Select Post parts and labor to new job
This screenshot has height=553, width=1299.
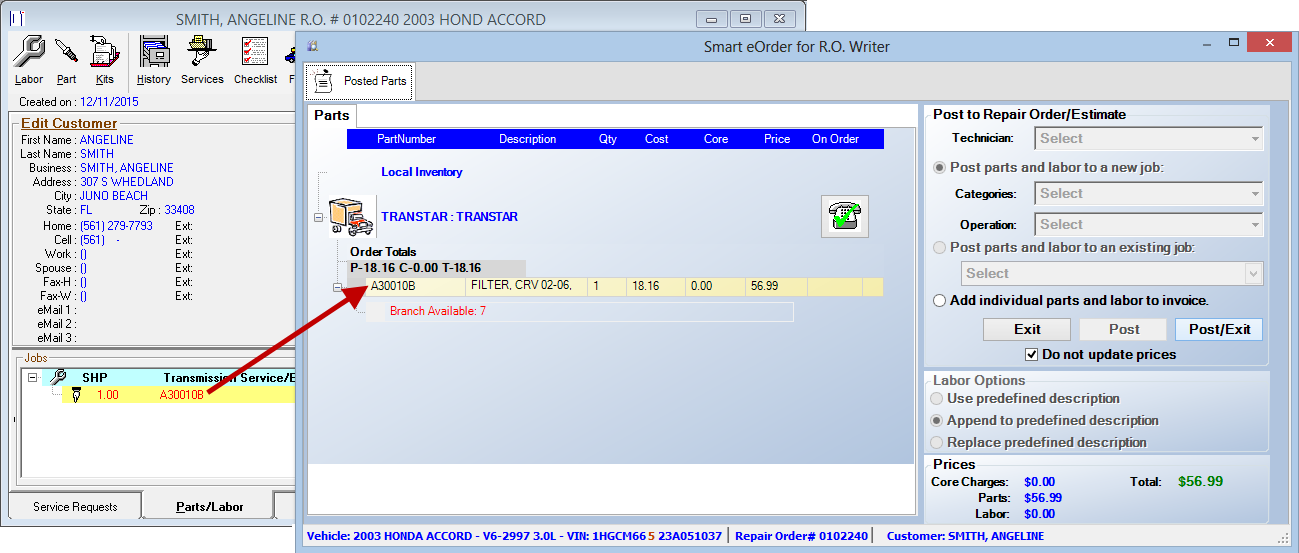[x=940, y=168]
